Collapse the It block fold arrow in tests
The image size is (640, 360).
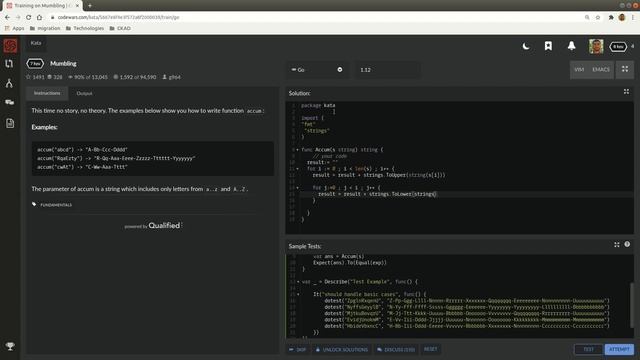point(298,294)
